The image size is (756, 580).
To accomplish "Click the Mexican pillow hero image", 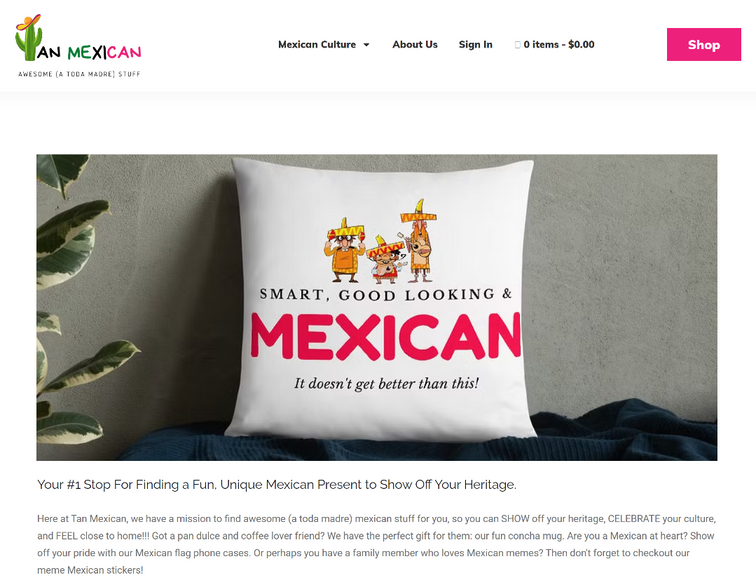I will (x=377, y=307).
